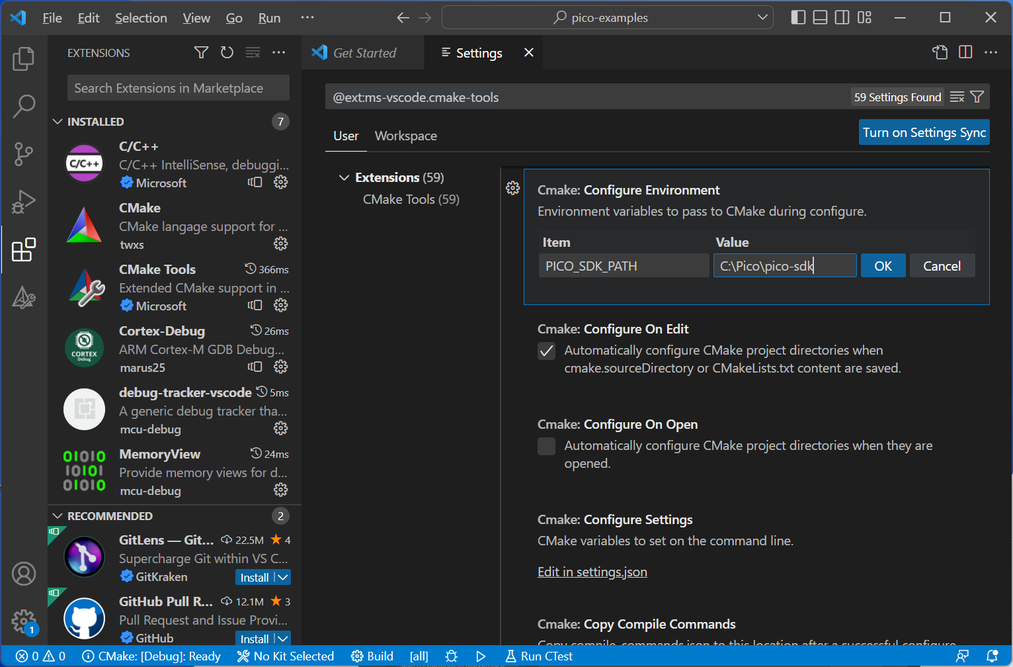Launch the target with status bar play icon
The image size is (1013, 667).
pyautogui.click(x=481, y=656)
